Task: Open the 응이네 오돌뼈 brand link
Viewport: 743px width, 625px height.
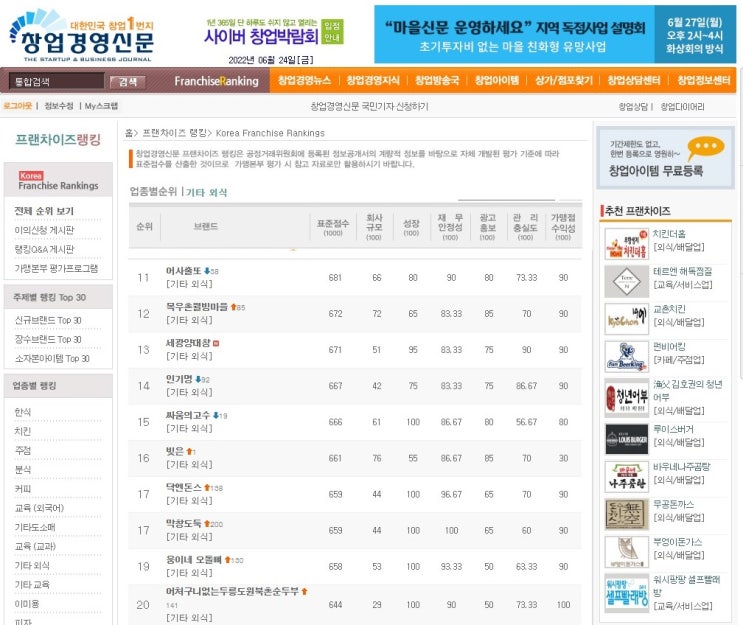Action: click(x=193, y=559)
